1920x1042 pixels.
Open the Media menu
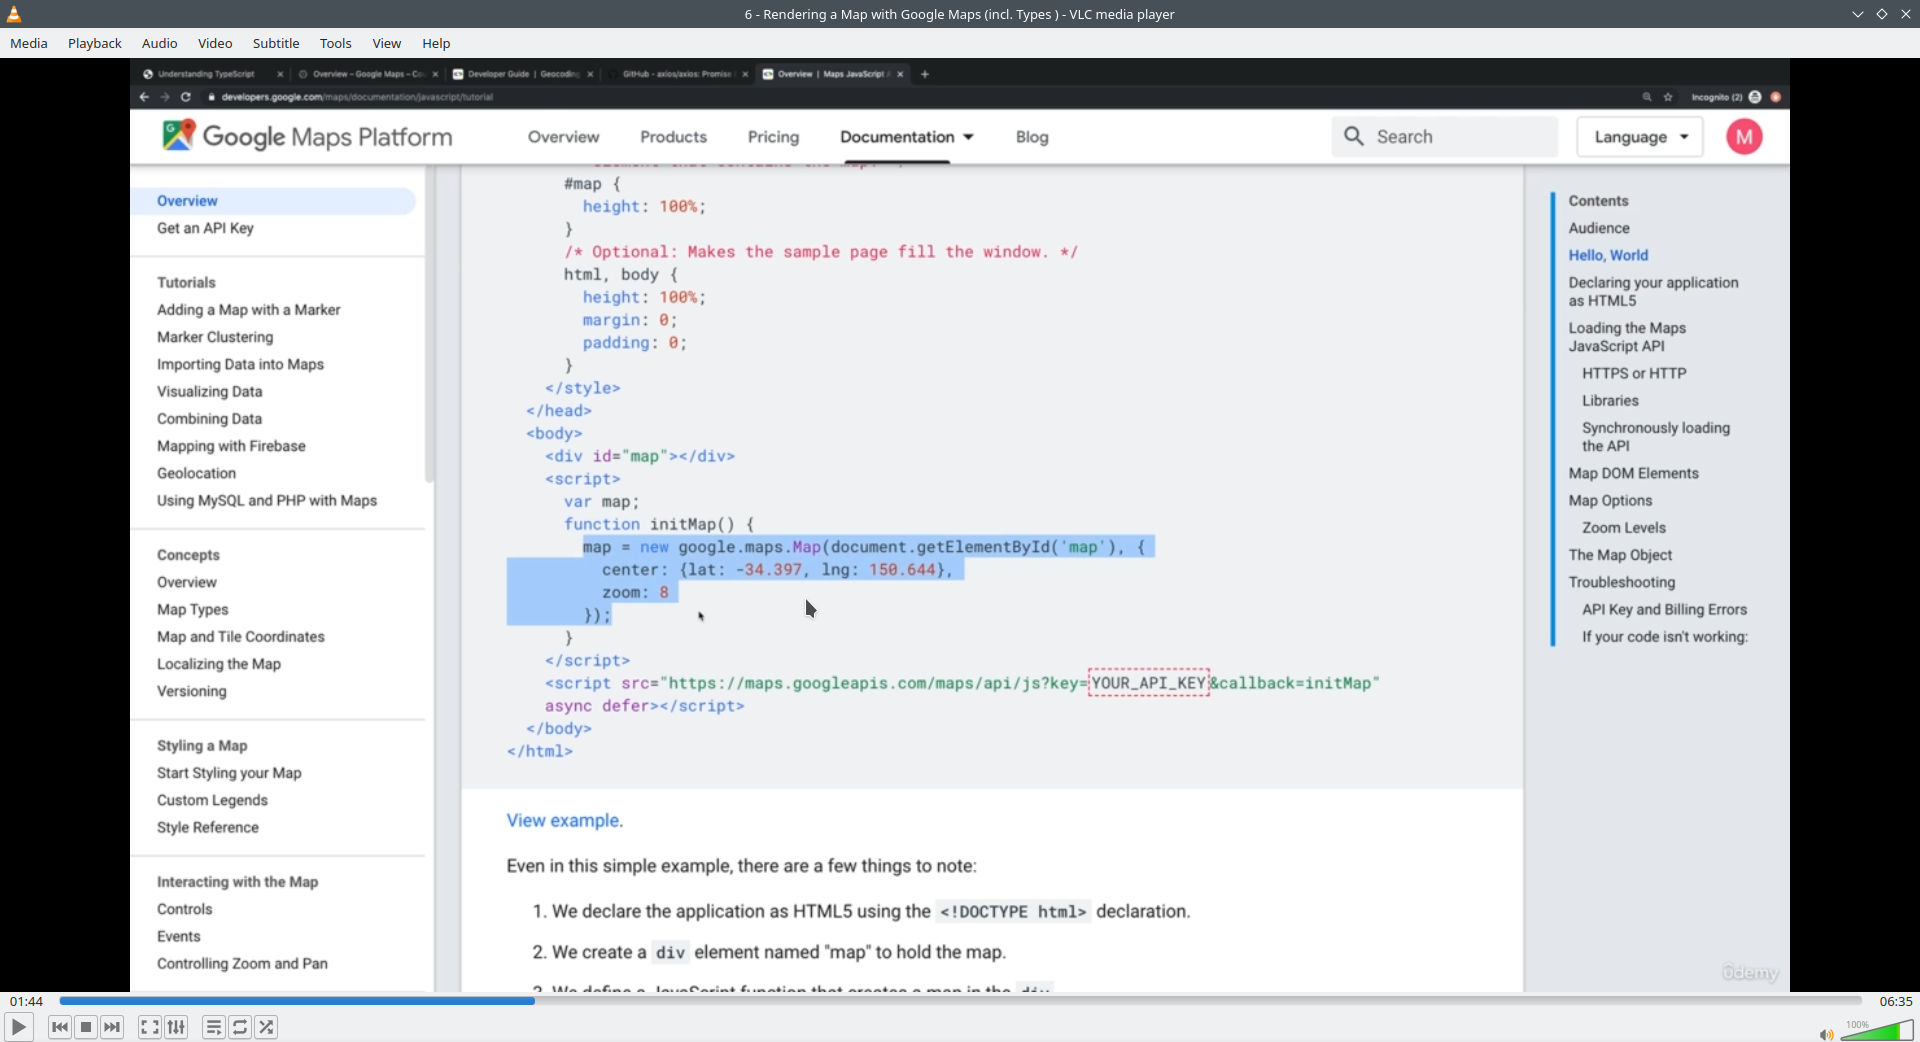[29, 43]
